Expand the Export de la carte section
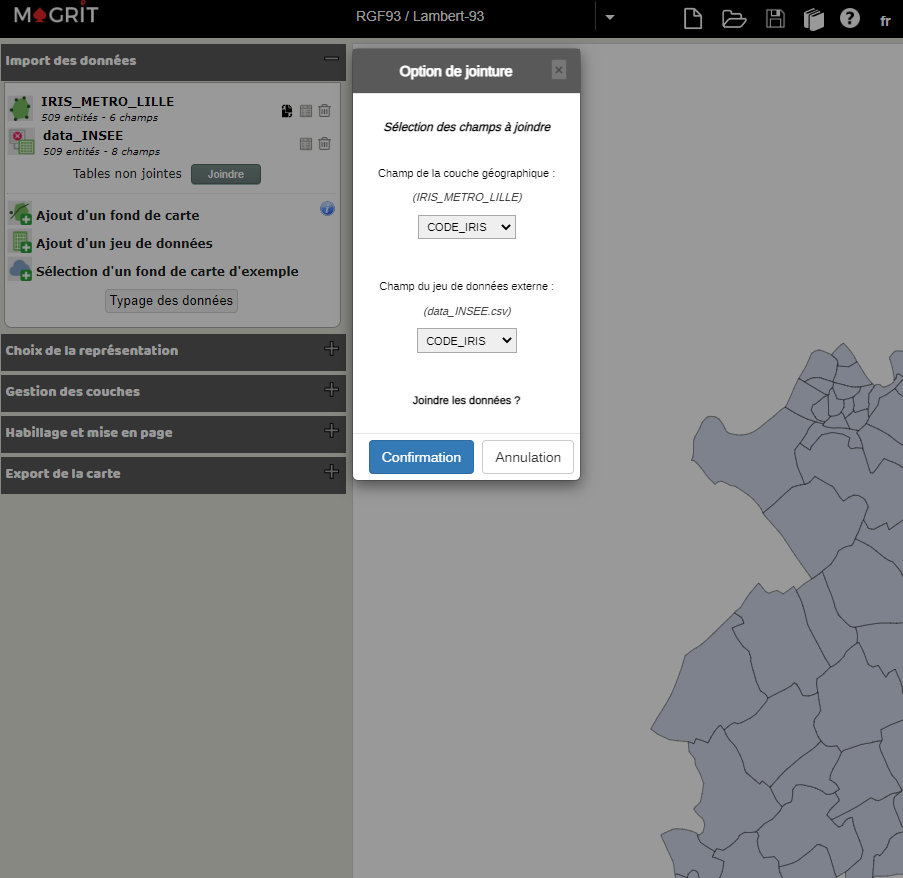Viewport: 903px width, 878px height. pyautogui.click(x=331, y=472)
